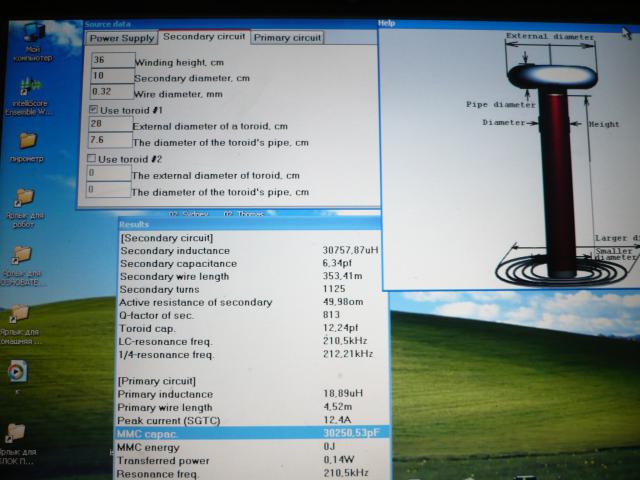This screenshot has width=640, height=480.
Task: Select the MMC capac. results row
Action: [x=248, y=434]
